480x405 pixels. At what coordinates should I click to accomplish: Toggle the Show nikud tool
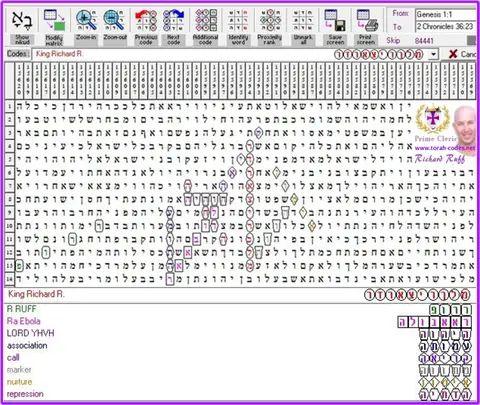pyautogui.click(x=22, y=27)
